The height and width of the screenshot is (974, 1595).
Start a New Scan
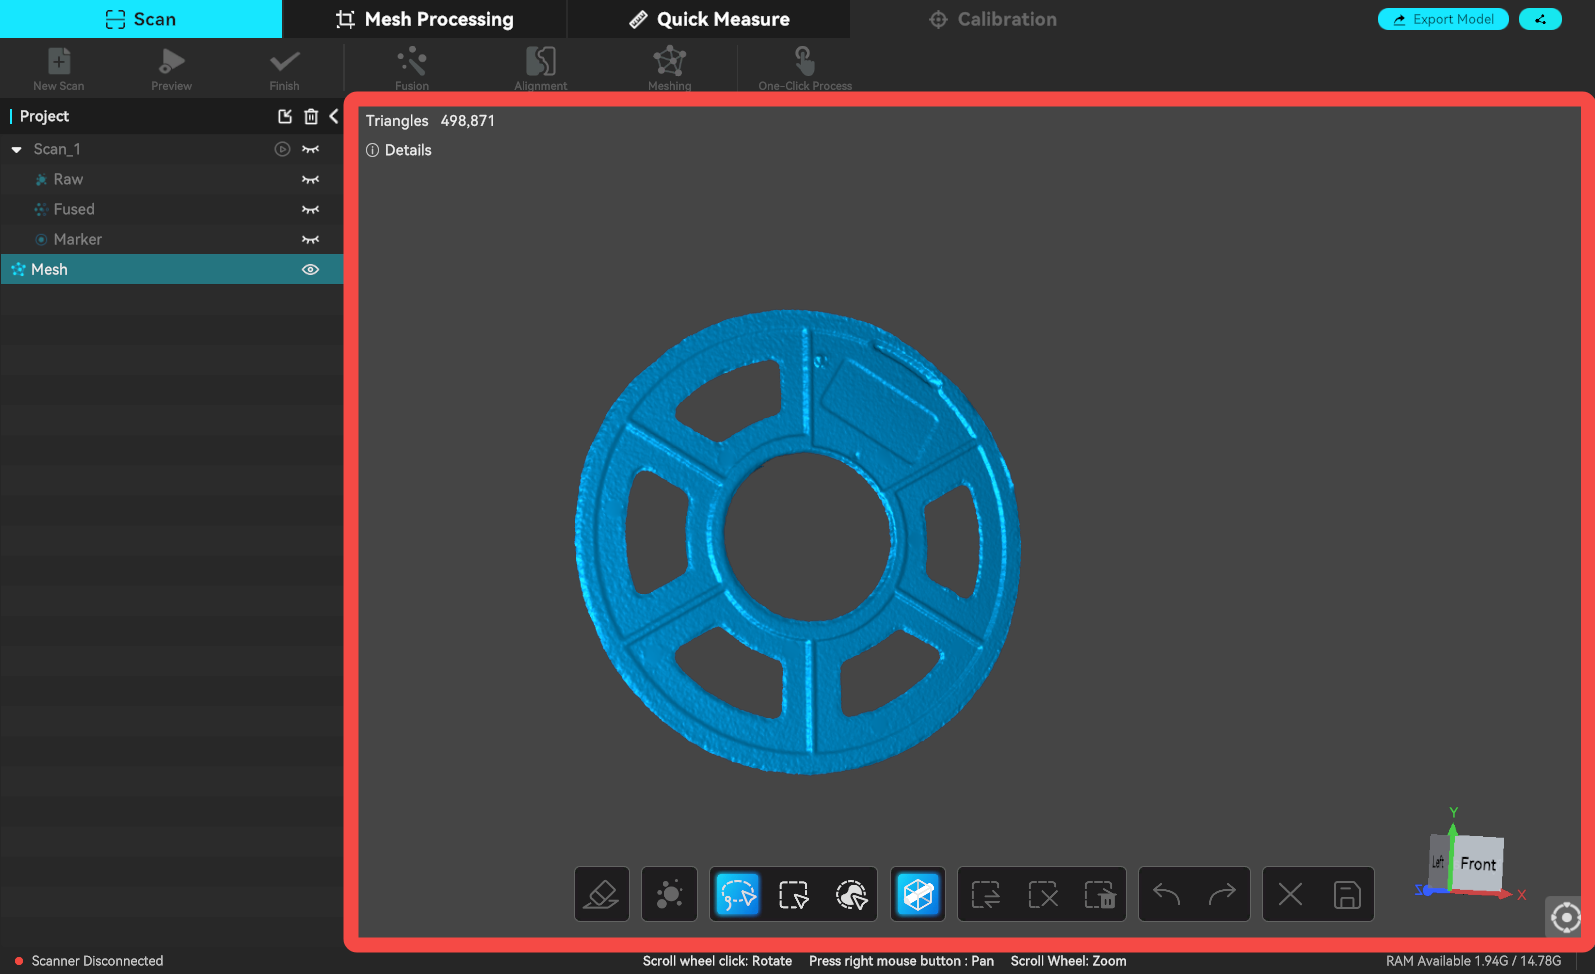click(x=59, y=68)
